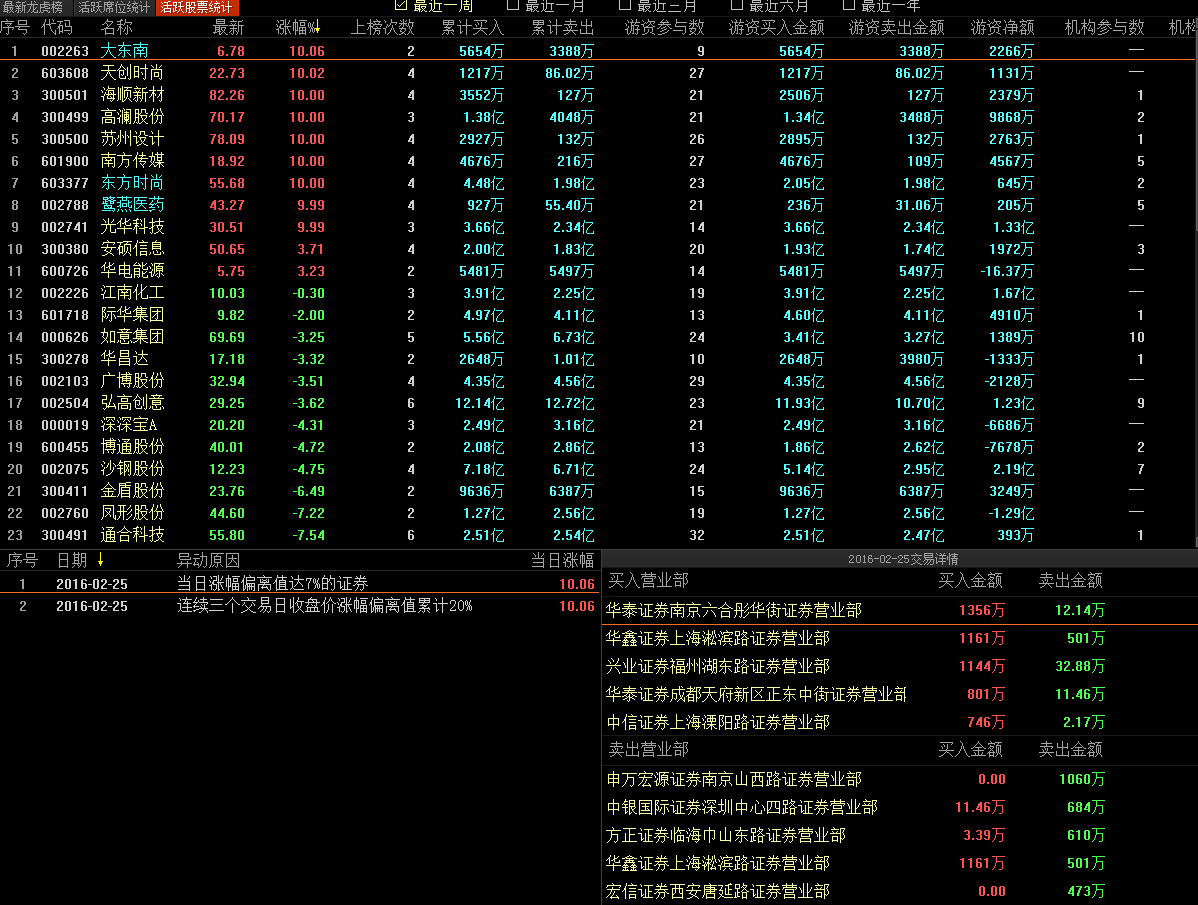This screenshot has height=905, width=1198.
Task: Click stock code 002263
Action: (65, 51)
